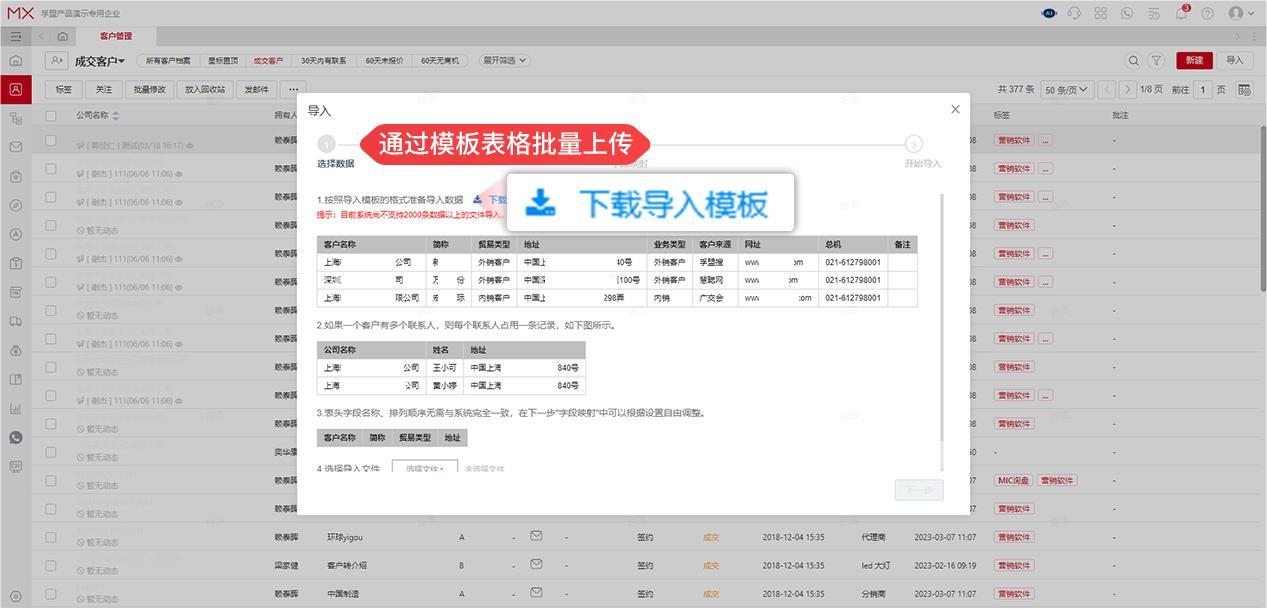Open the AI assistant in the top bar
The image size is (1267, 609).
[1048, 13]
